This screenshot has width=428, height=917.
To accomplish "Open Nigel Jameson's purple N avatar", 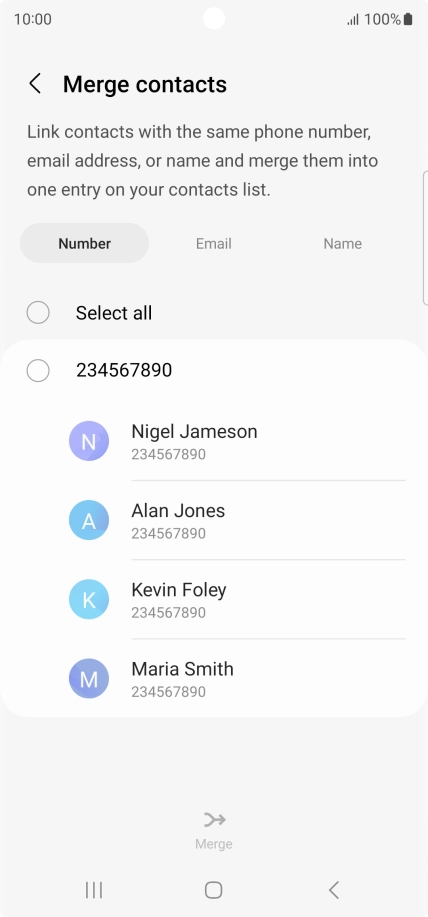I will point(89,441).
